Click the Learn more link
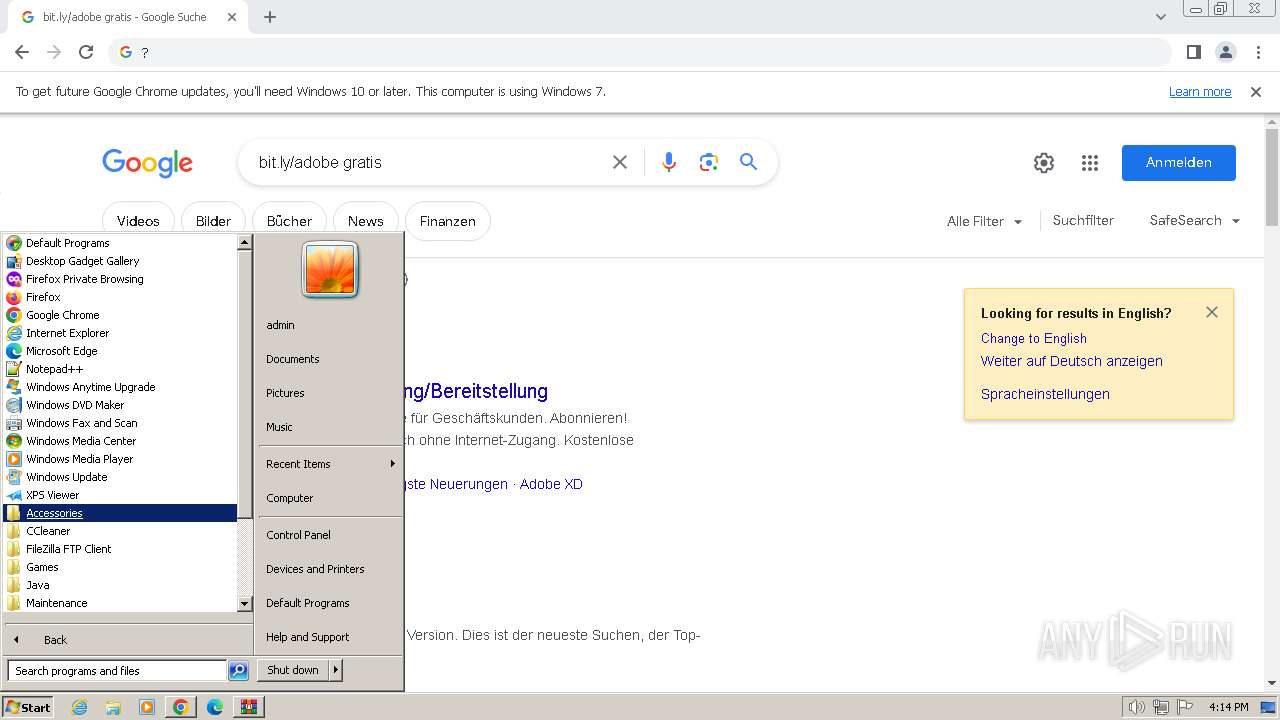This screenshot has height=720, width=1280. point(1200,92)
